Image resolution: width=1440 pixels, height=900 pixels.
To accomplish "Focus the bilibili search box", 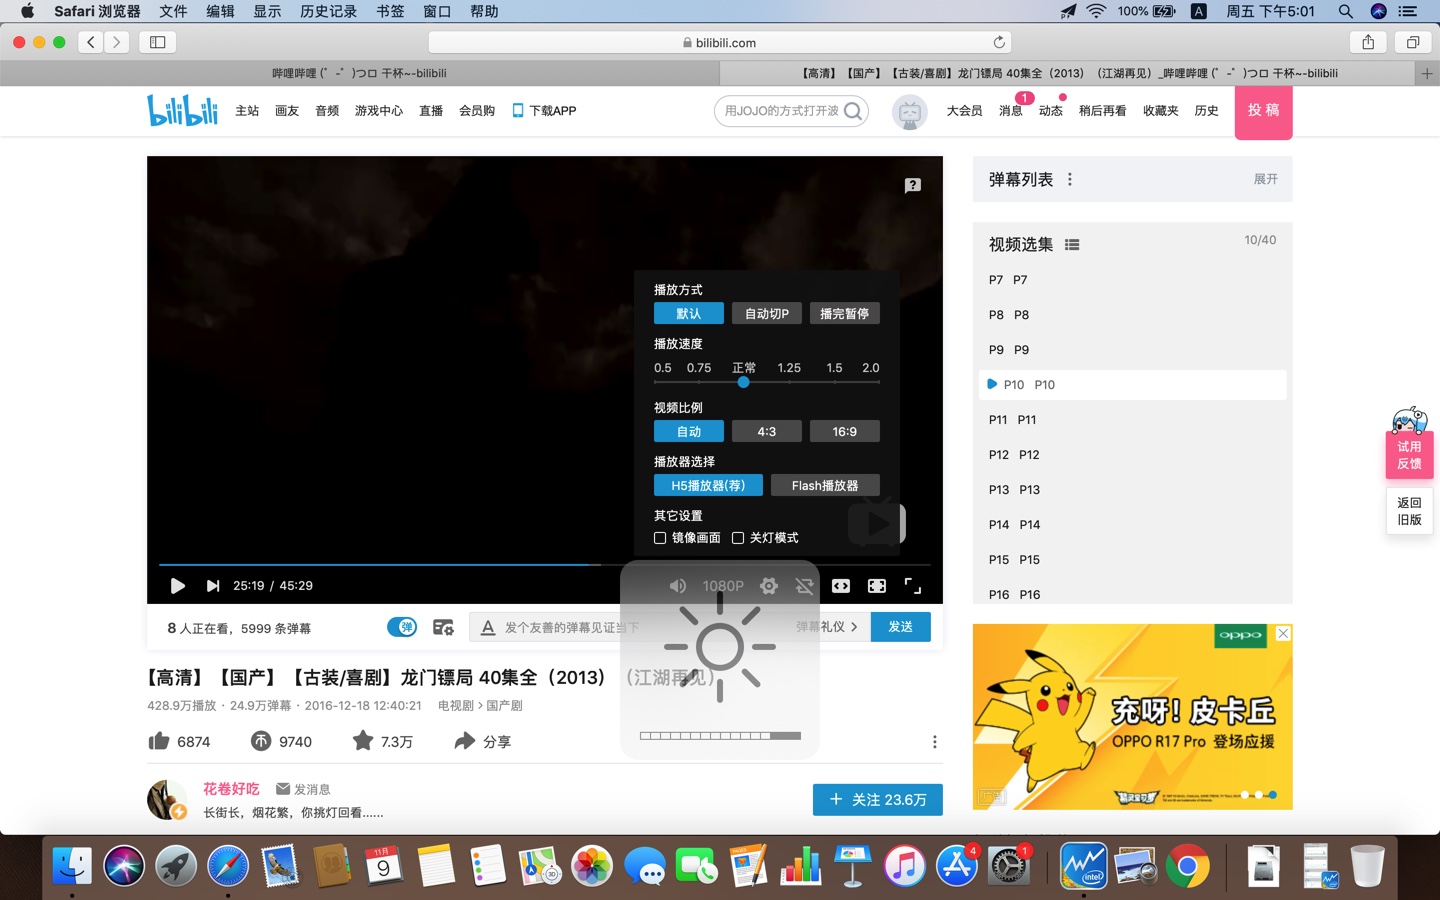I will point(781,111).
